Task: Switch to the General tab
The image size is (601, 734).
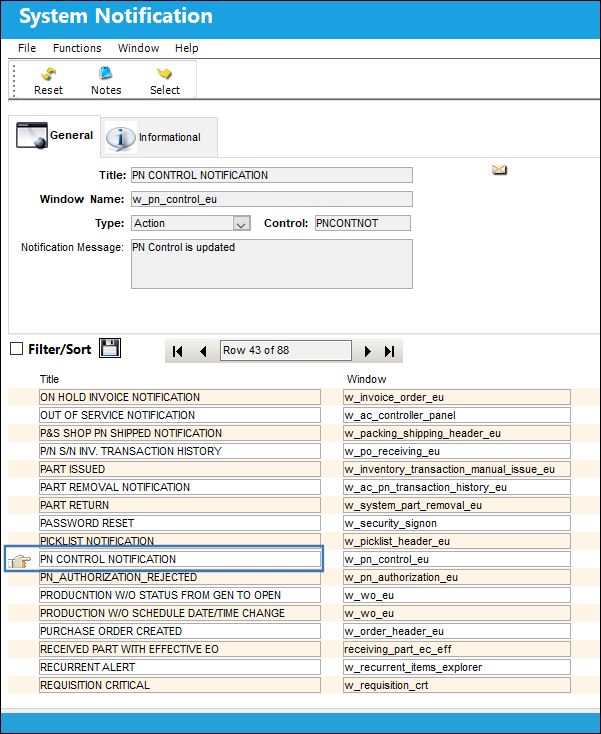Action: [54, 135]
